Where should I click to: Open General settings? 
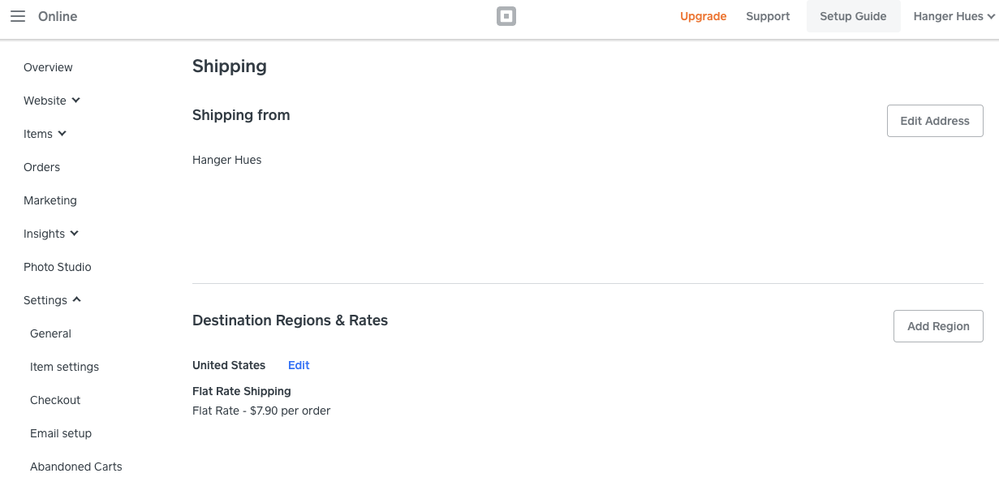pos(50,334)
